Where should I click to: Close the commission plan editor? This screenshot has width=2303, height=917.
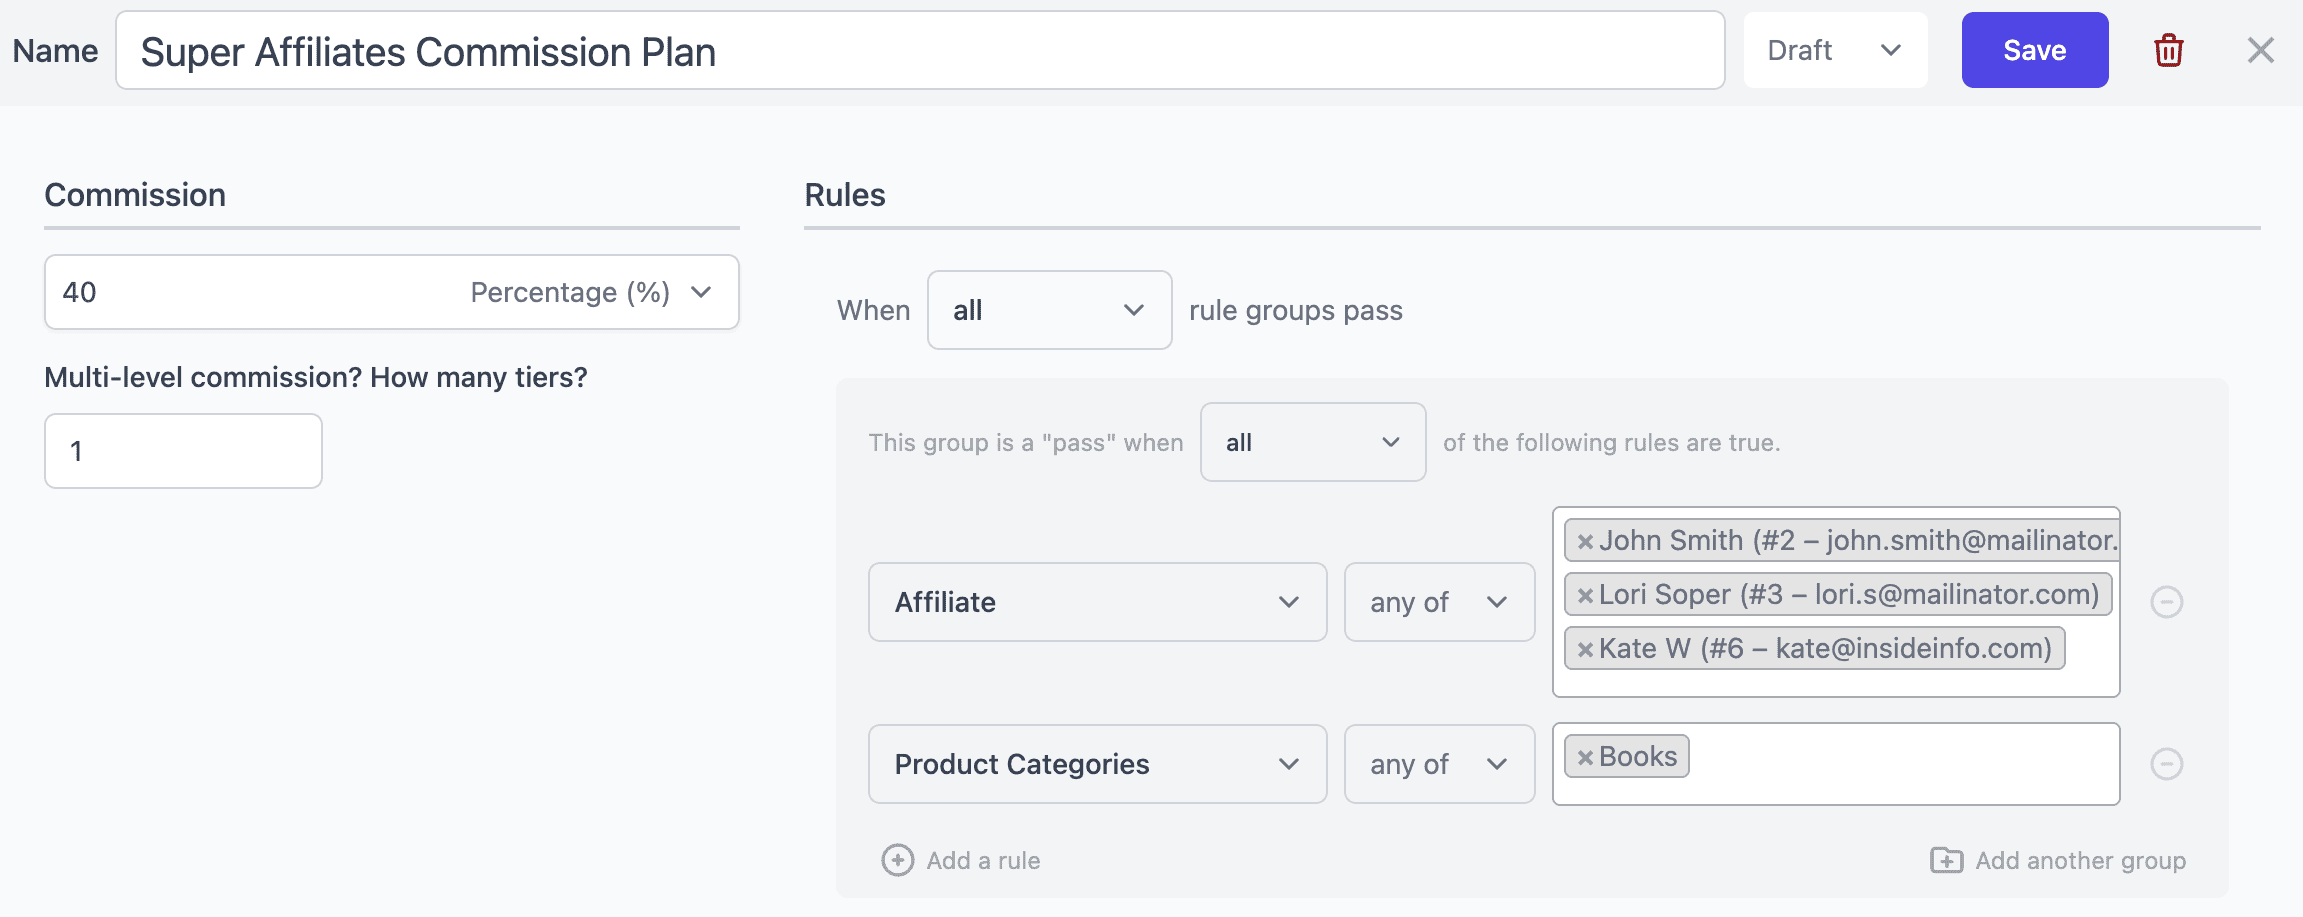coord(2260,50)
